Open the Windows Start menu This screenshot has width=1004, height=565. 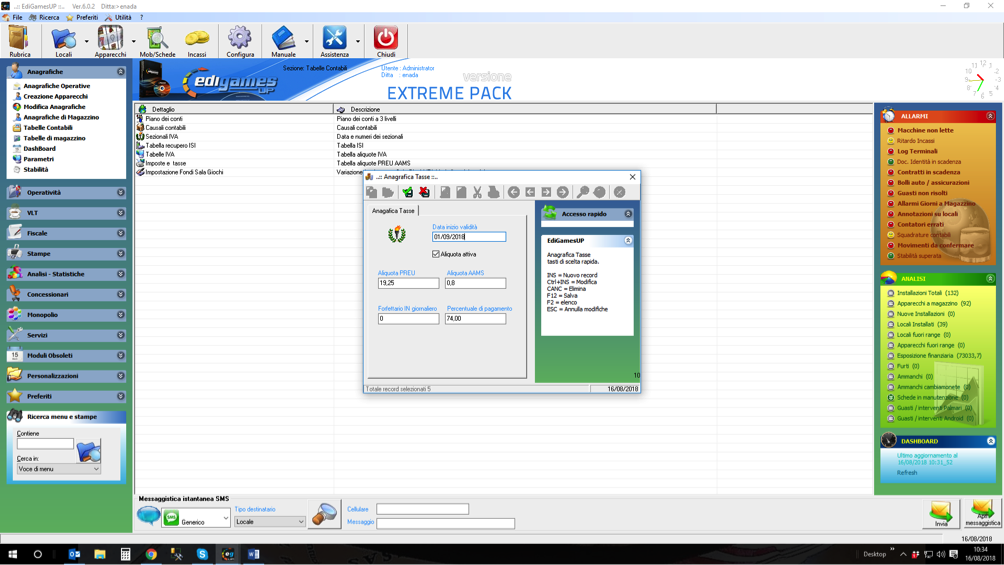click(x=12, y=554)
